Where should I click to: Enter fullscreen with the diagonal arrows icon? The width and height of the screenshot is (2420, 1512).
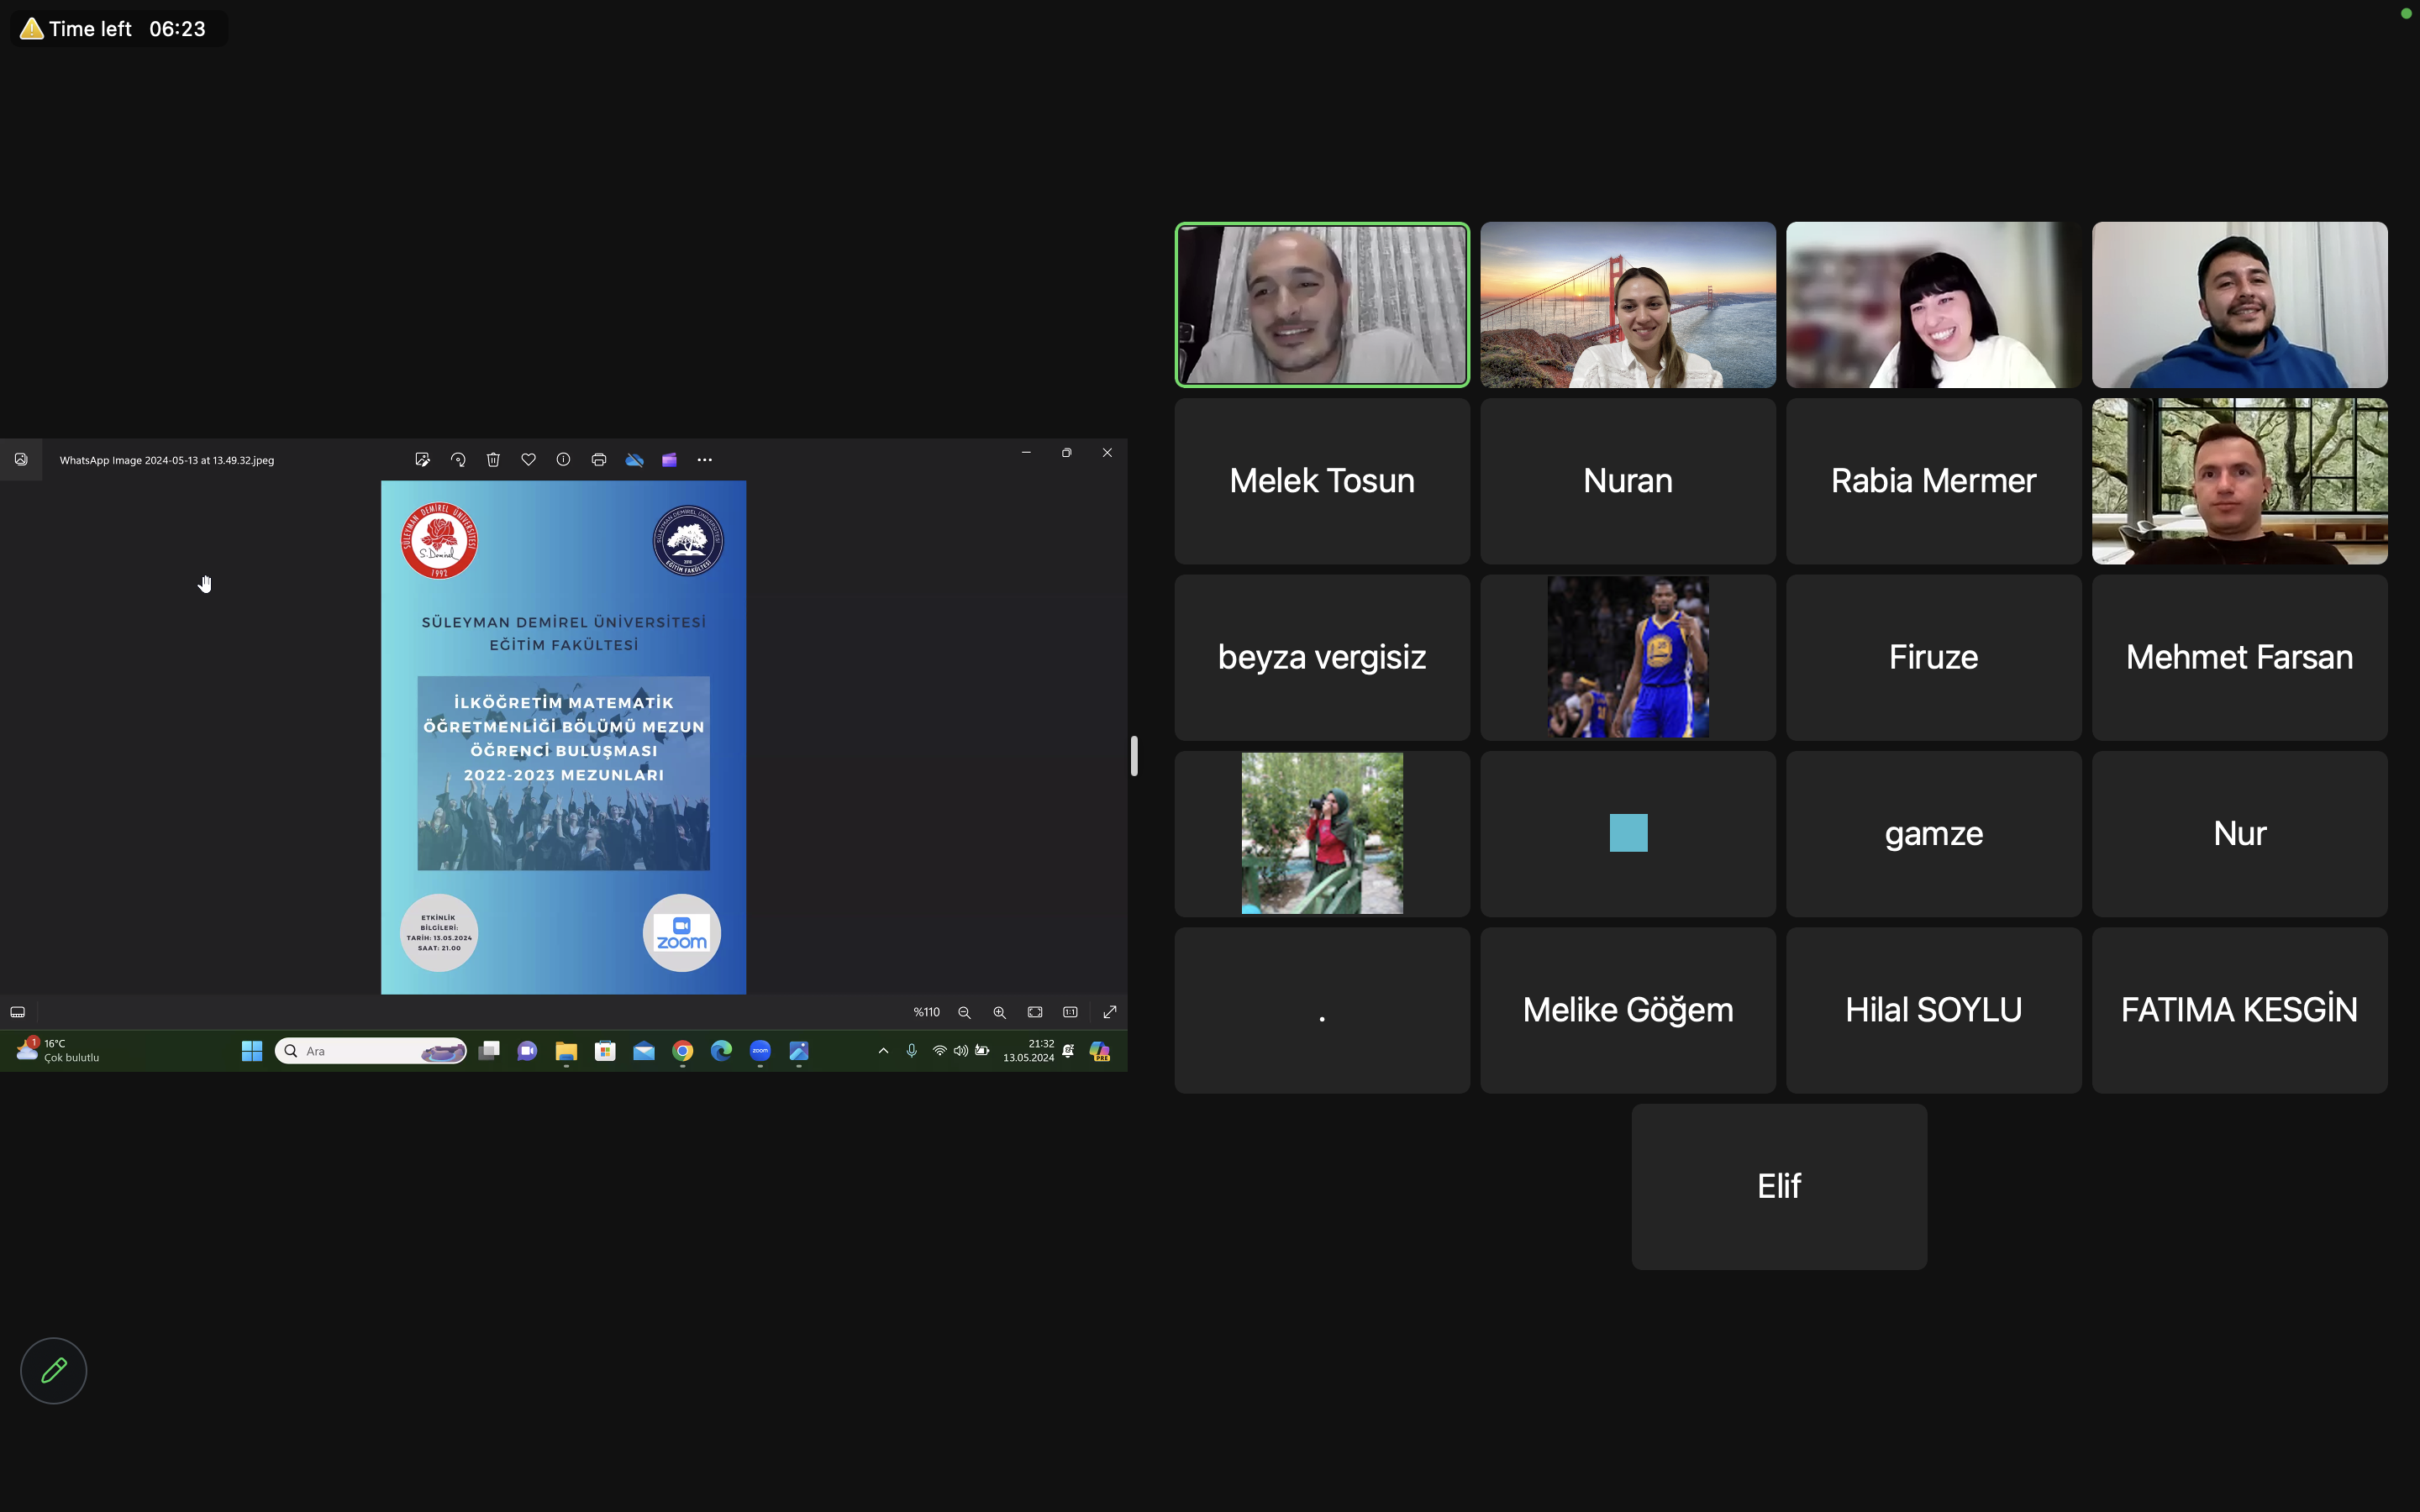point(1109,1012)
